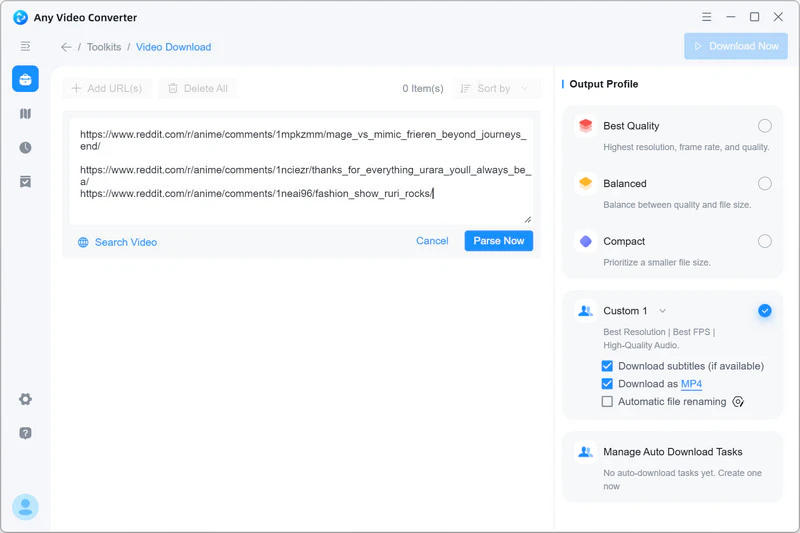Viewport: 800px width, 533px height.
Task: Uncheck Download subtitles (if available)
Action: [607, 366]
